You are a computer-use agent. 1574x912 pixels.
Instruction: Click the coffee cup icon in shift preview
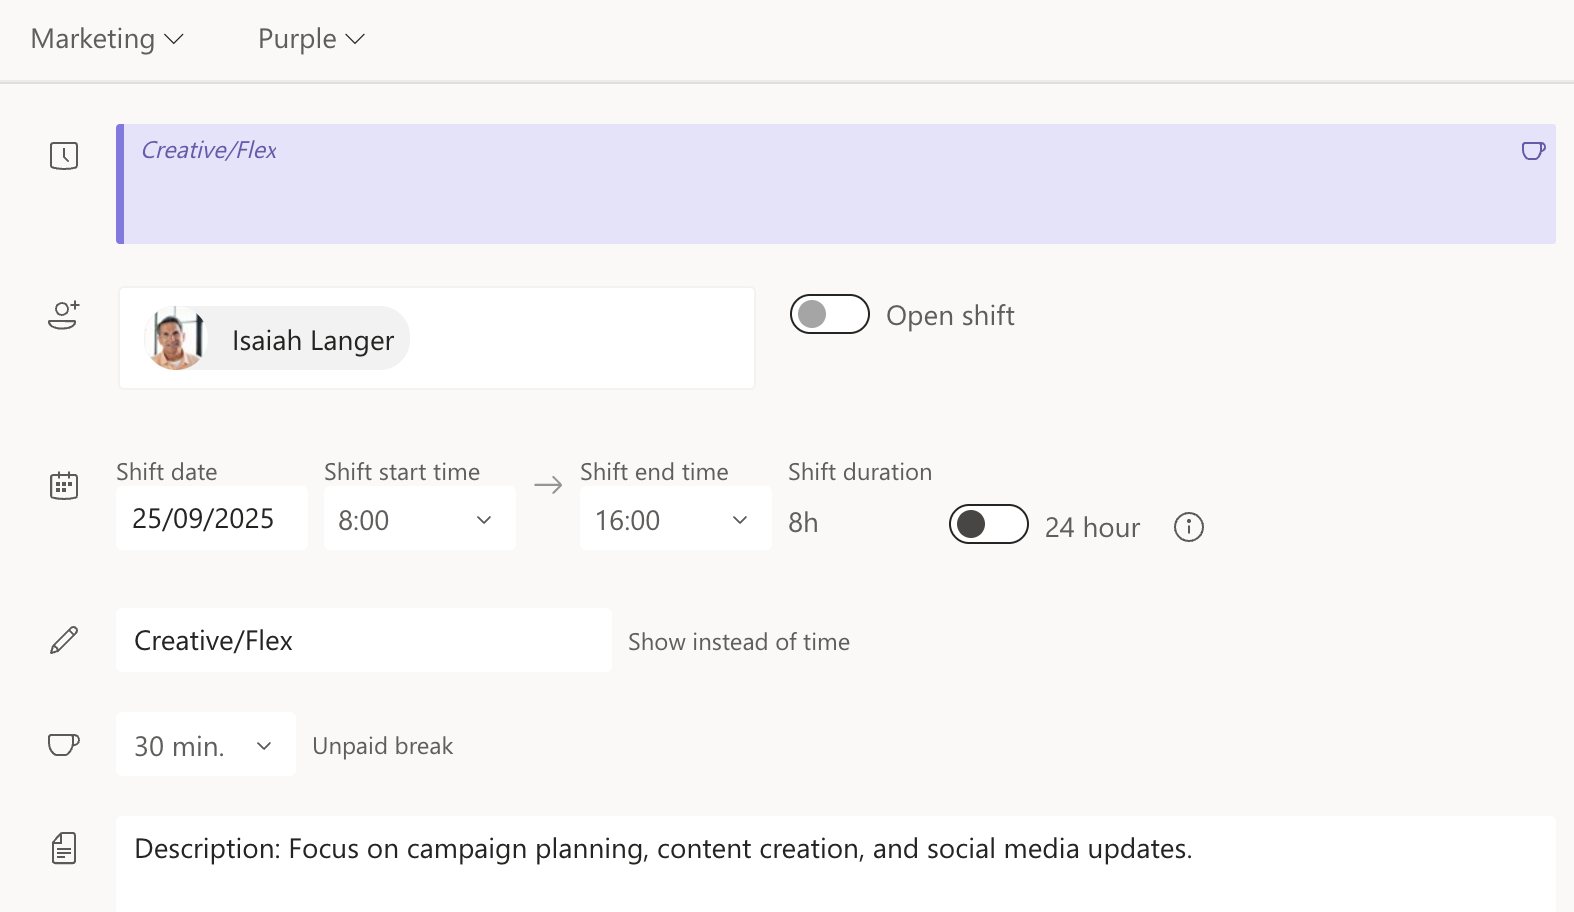pos(1532,151)
